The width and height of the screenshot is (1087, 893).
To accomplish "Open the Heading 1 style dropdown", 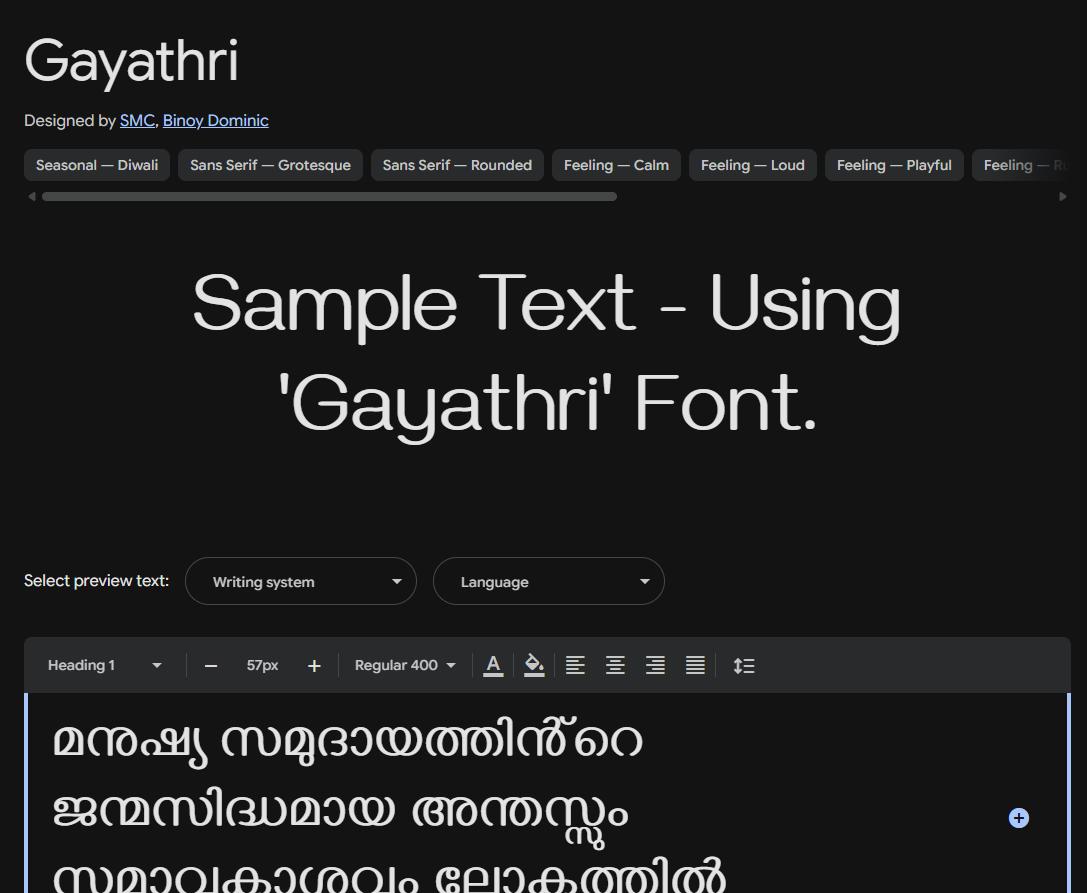I will pyautogui.click(x=105, y=666).
